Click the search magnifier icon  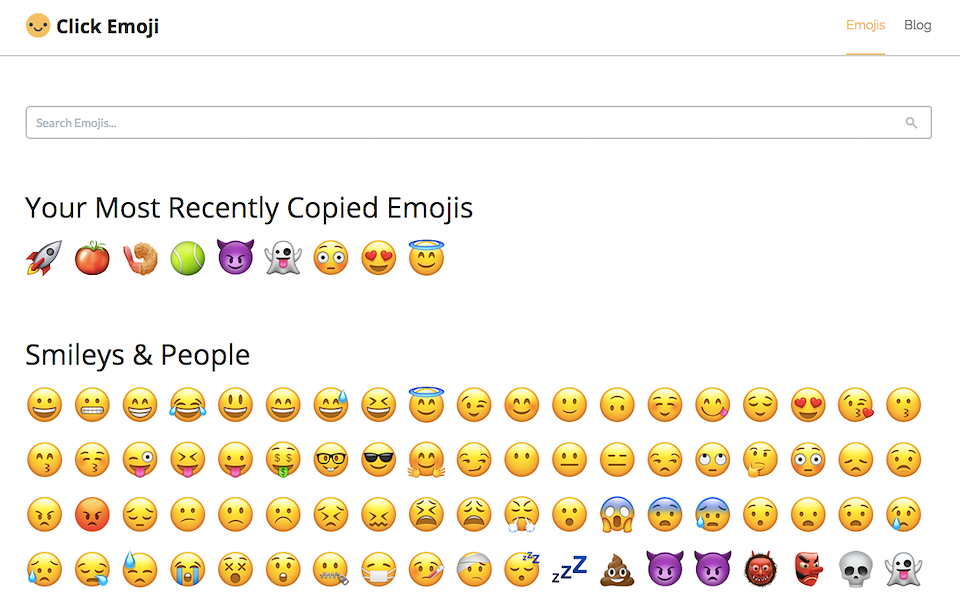tap(911, 123)
